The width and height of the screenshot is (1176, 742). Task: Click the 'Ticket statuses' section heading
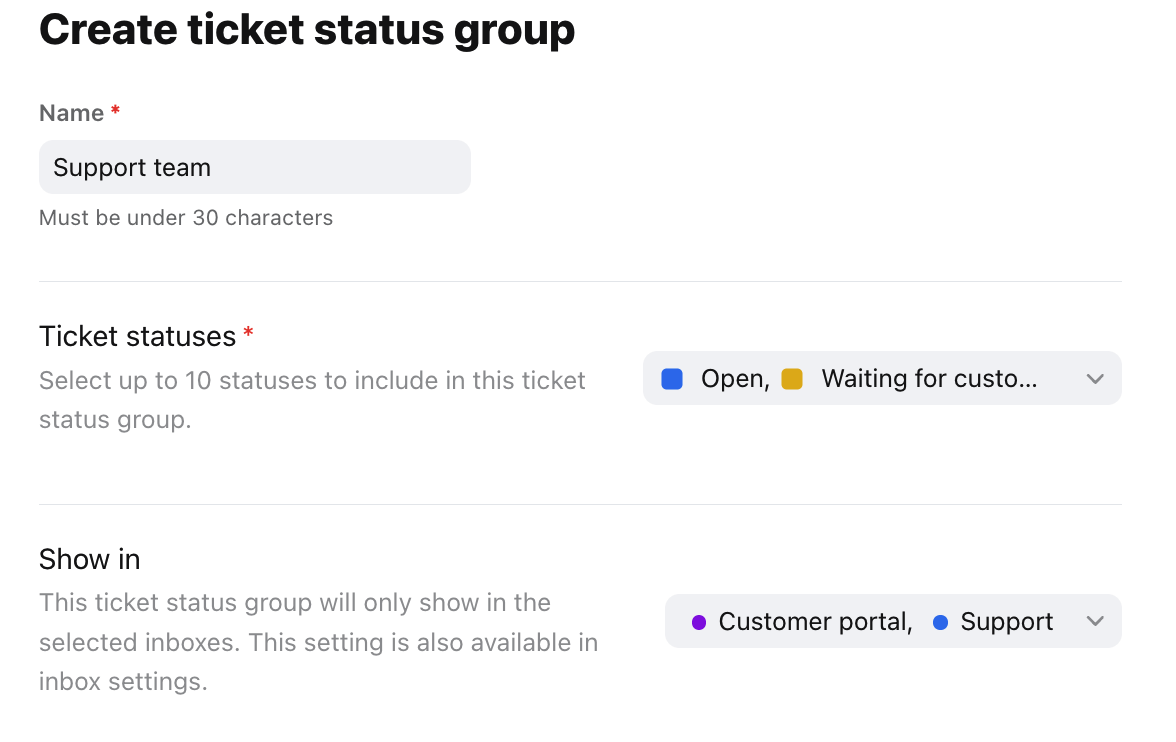pos(137,336)
